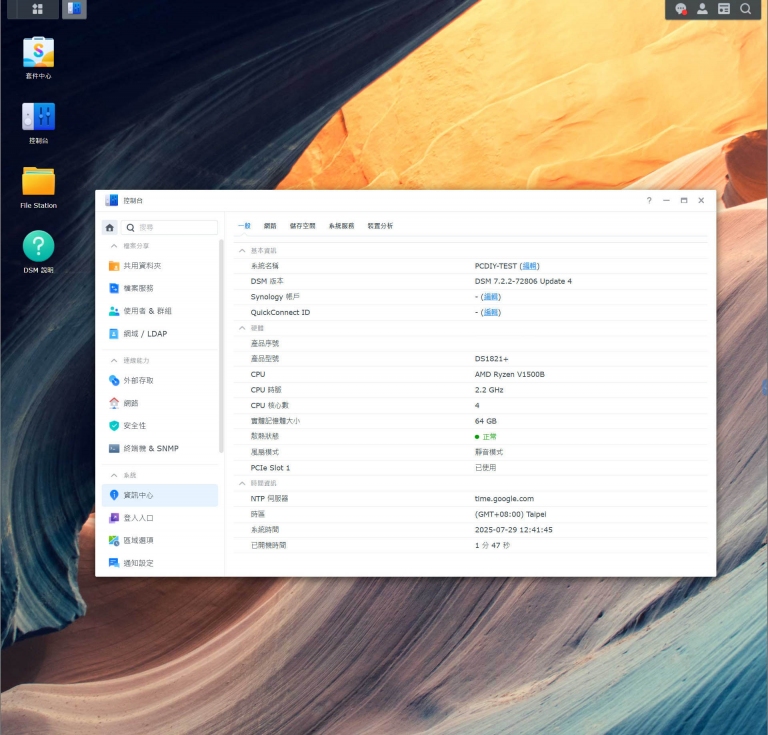
Task: Click the 2.2 GHz CPU clock value
Action: (x=489, y=390)
